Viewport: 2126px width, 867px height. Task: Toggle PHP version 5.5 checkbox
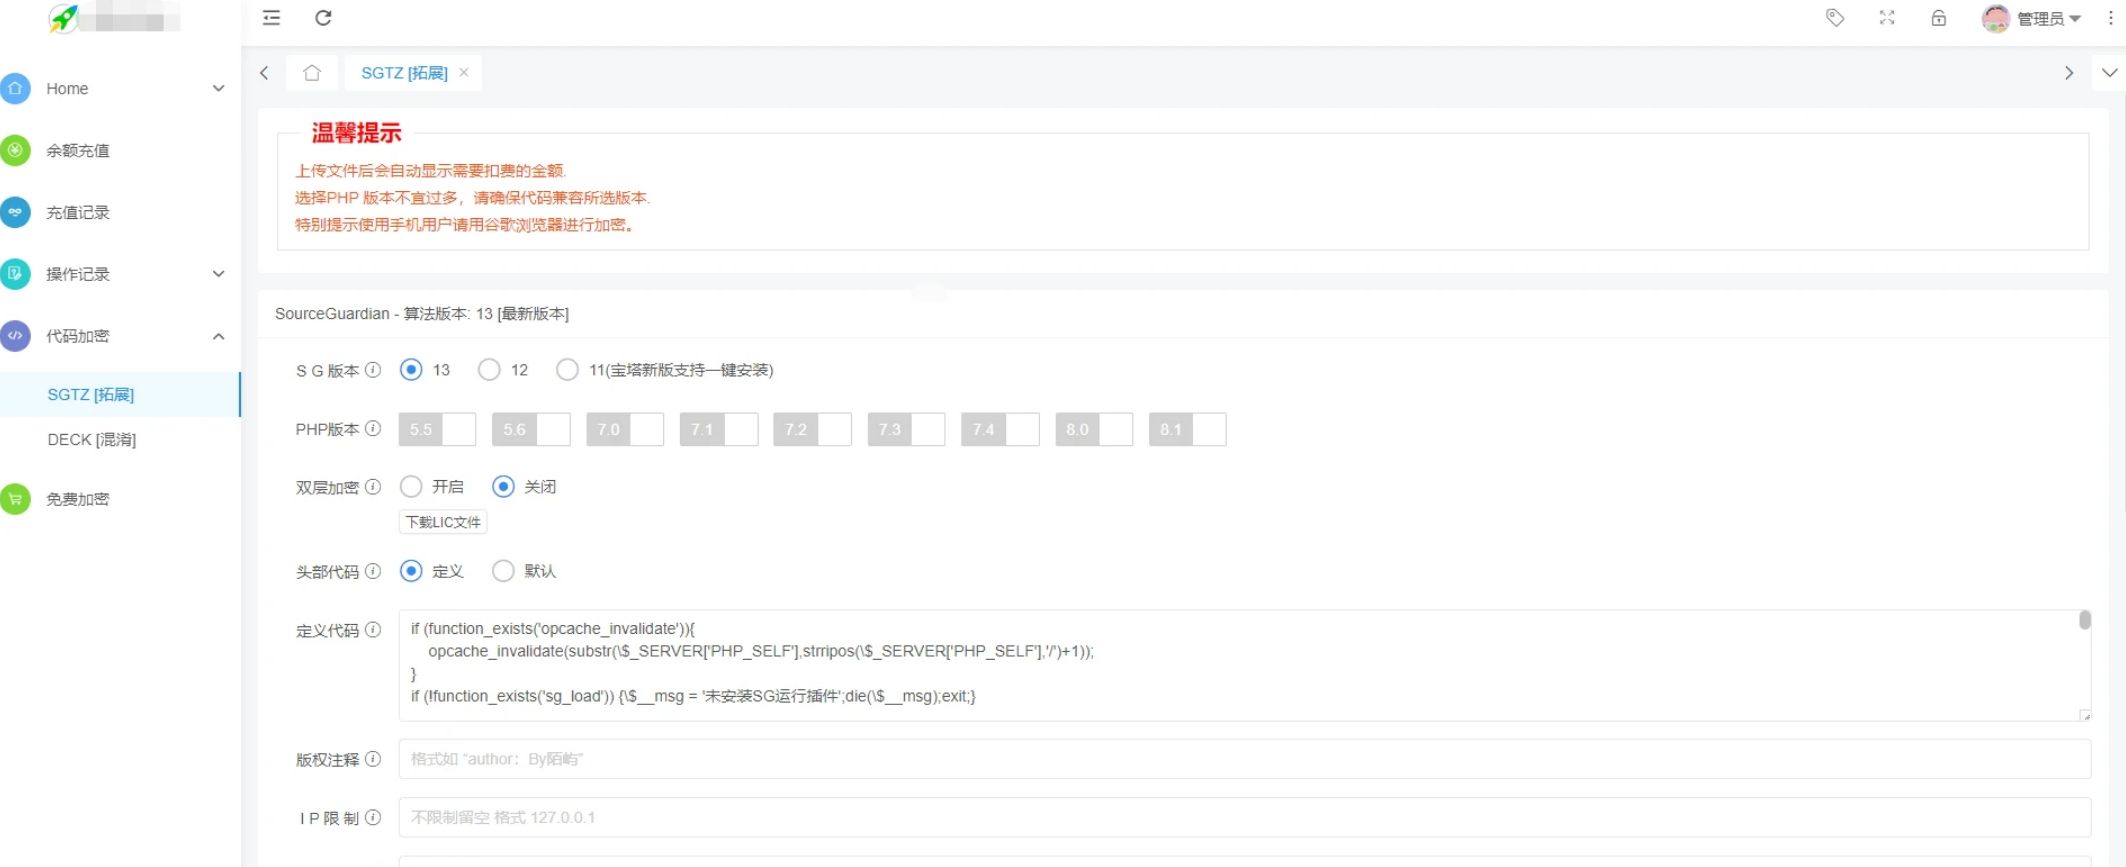click(x=437, y=429)
